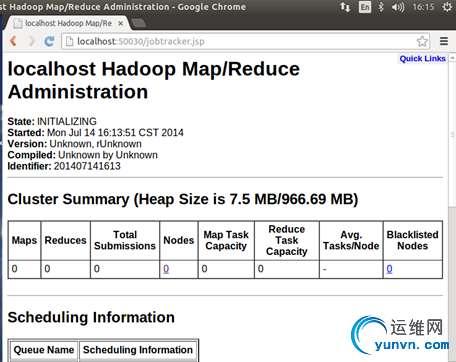Open the Bluetooth indicator
This screenshot has width=456, height=362.
[x=381, y=7]
